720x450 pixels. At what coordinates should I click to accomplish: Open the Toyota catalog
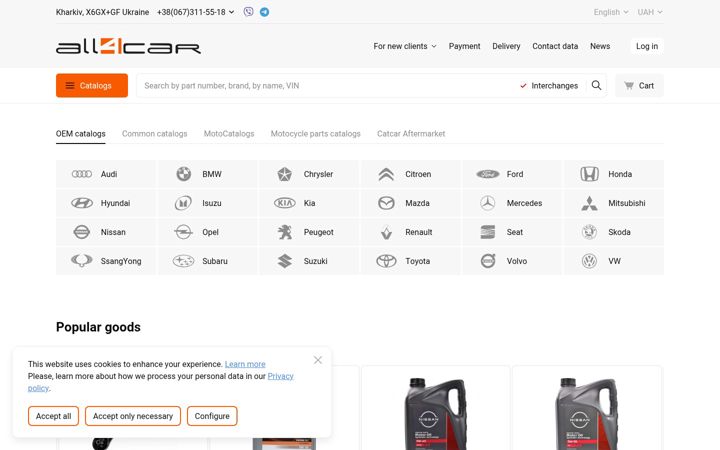click(x=410, y=261)
